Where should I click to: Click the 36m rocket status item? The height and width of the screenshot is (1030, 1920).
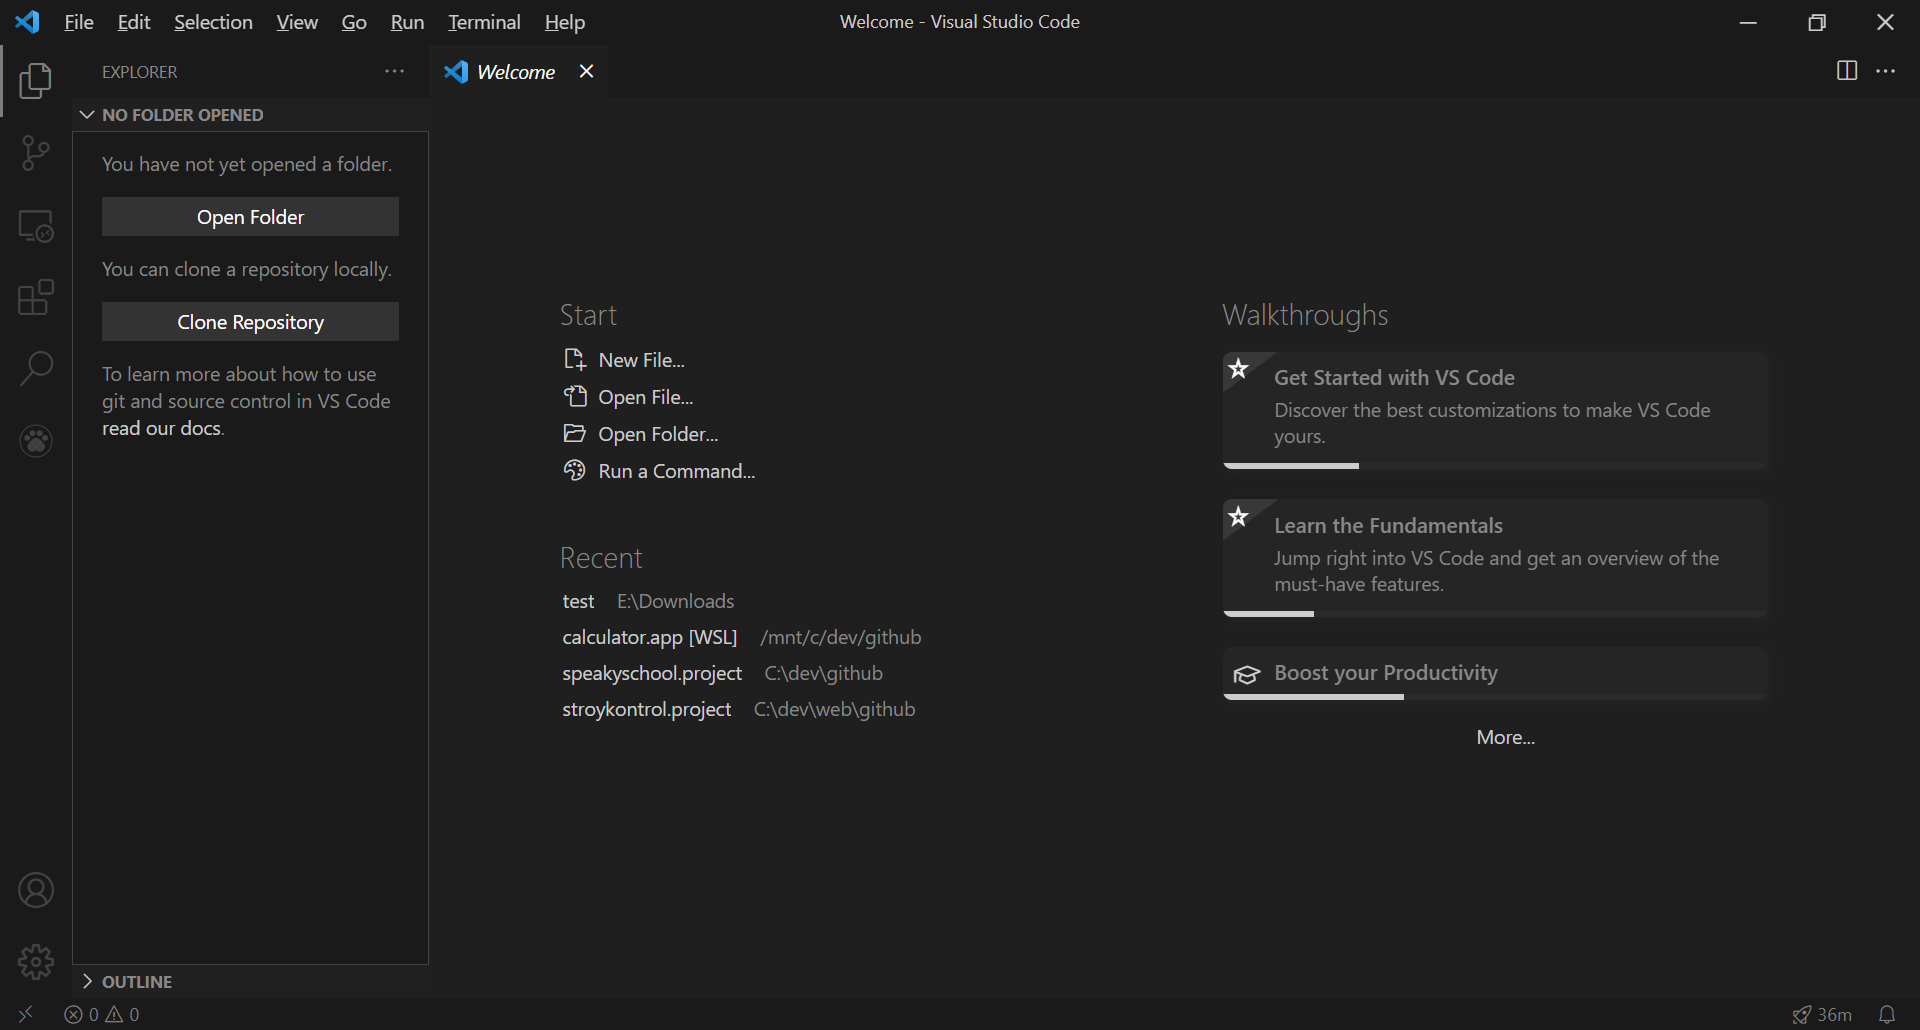pos(1821,1014)
